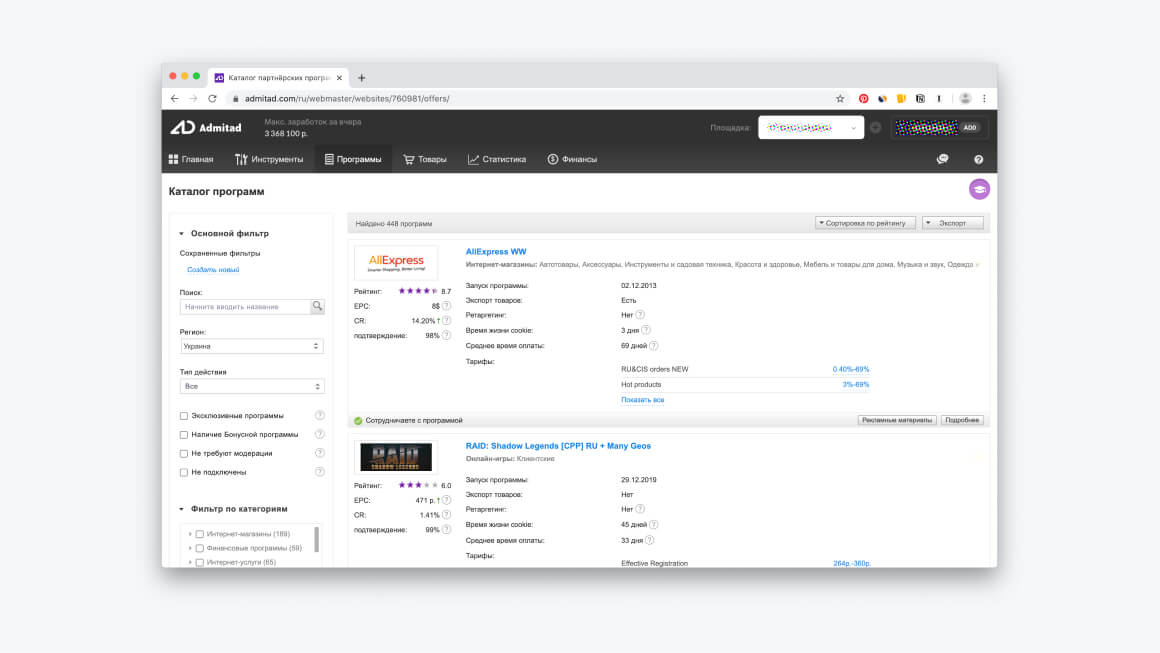This screenshot has width=1160, height=653.
Task: Open the Площадка selector dropdown
Action: (x=811, y=127)
